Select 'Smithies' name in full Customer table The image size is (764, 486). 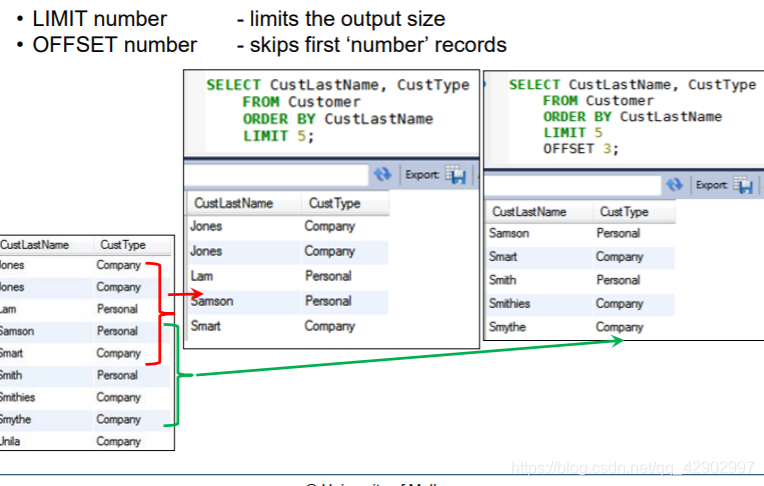[18, 397]
